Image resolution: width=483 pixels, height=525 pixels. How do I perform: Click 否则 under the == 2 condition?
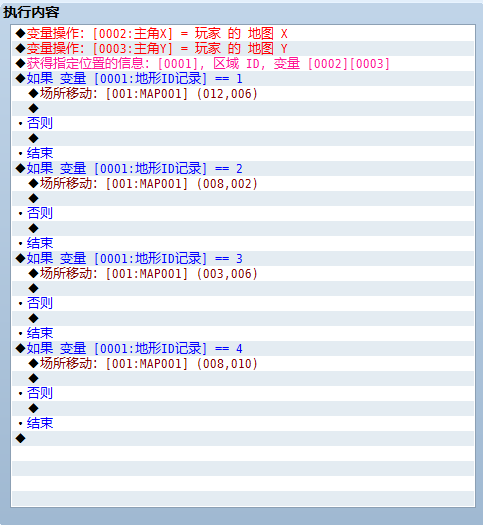[39, 213]
